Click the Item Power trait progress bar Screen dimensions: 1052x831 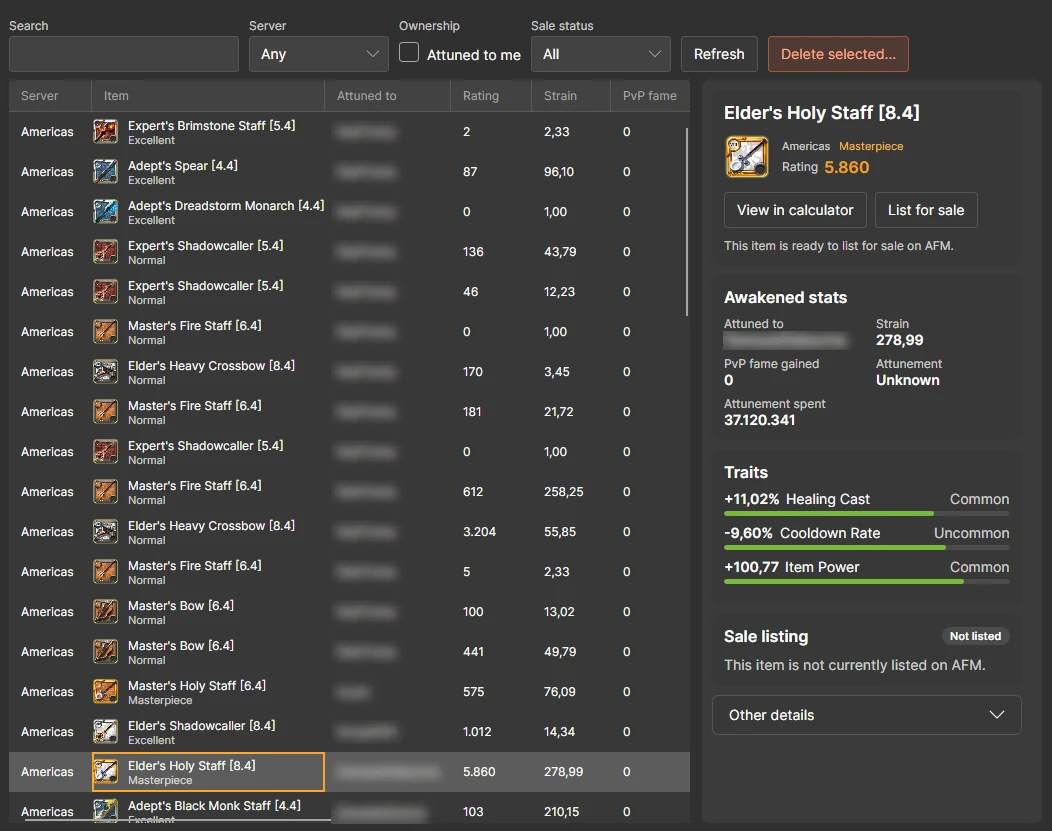867,581
